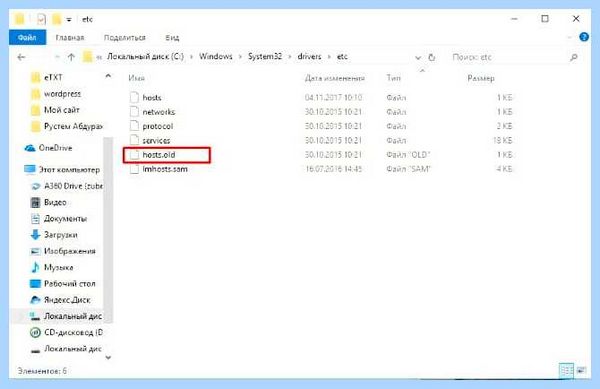Open Explorer help icon
The height and width of the screenshot is (389, 600).
click(584, 37)
